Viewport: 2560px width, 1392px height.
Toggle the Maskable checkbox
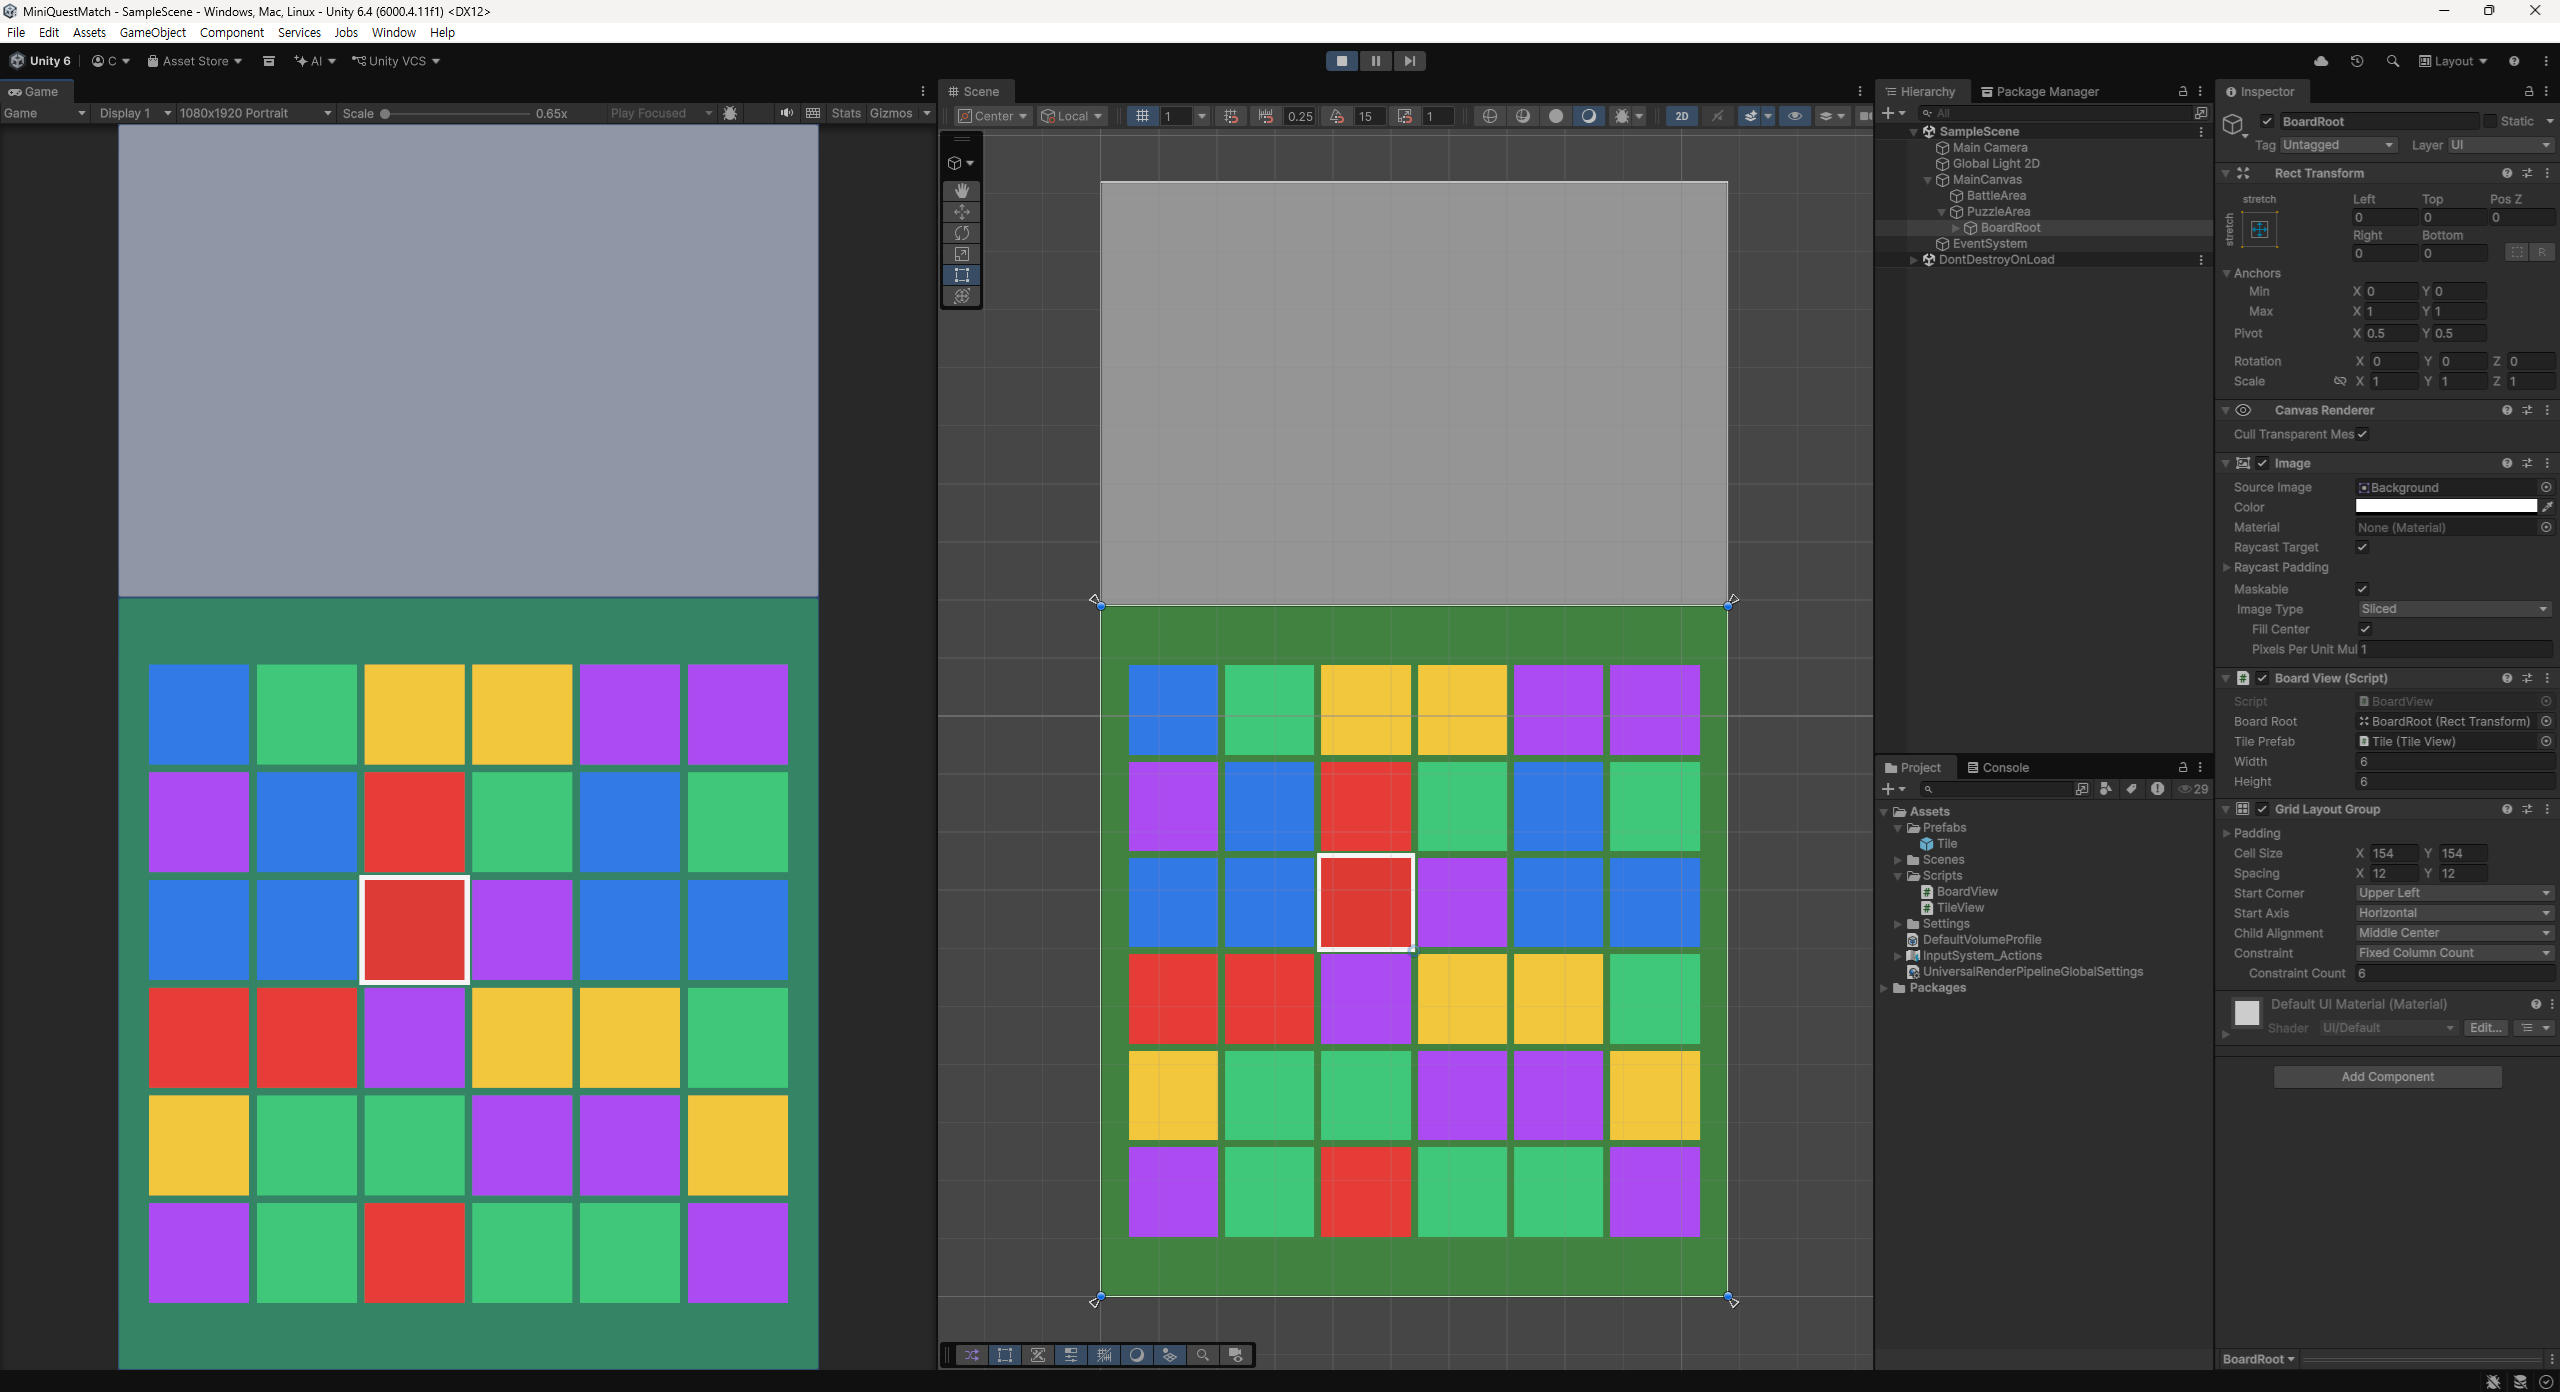[2362, 589]
